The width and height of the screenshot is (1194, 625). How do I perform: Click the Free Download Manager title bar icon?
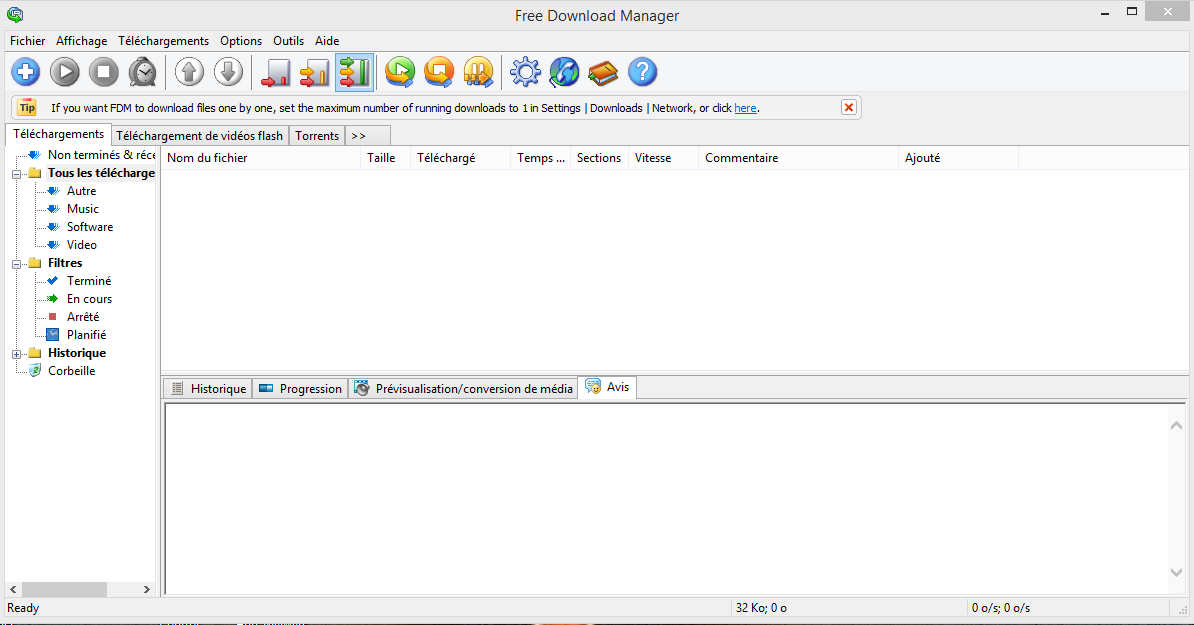tap(14, 14)
